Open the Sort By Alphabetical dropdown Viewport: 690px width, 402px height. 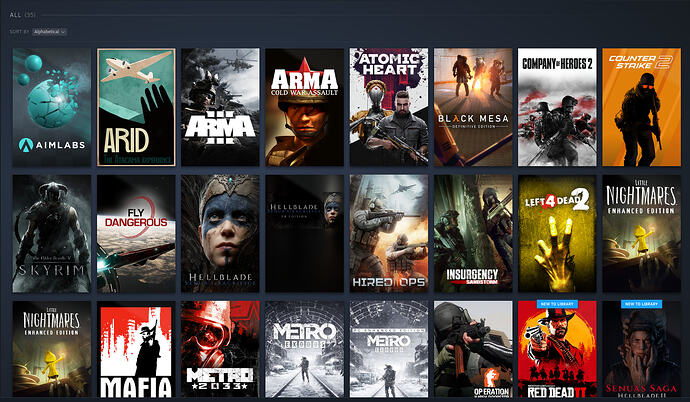49,32
